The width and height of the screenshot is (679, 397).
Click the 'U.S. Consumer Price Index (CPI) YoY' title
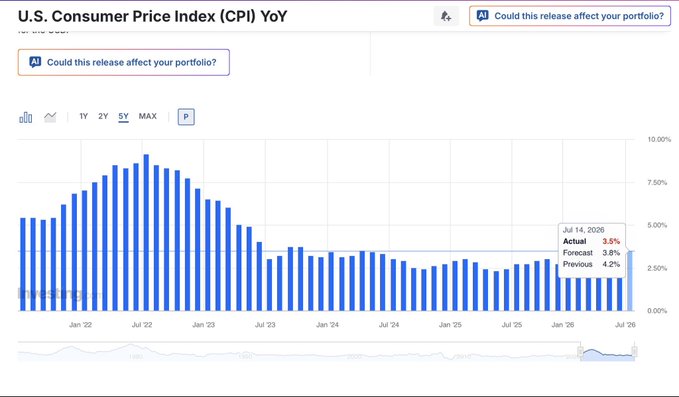tap(152, 16)
